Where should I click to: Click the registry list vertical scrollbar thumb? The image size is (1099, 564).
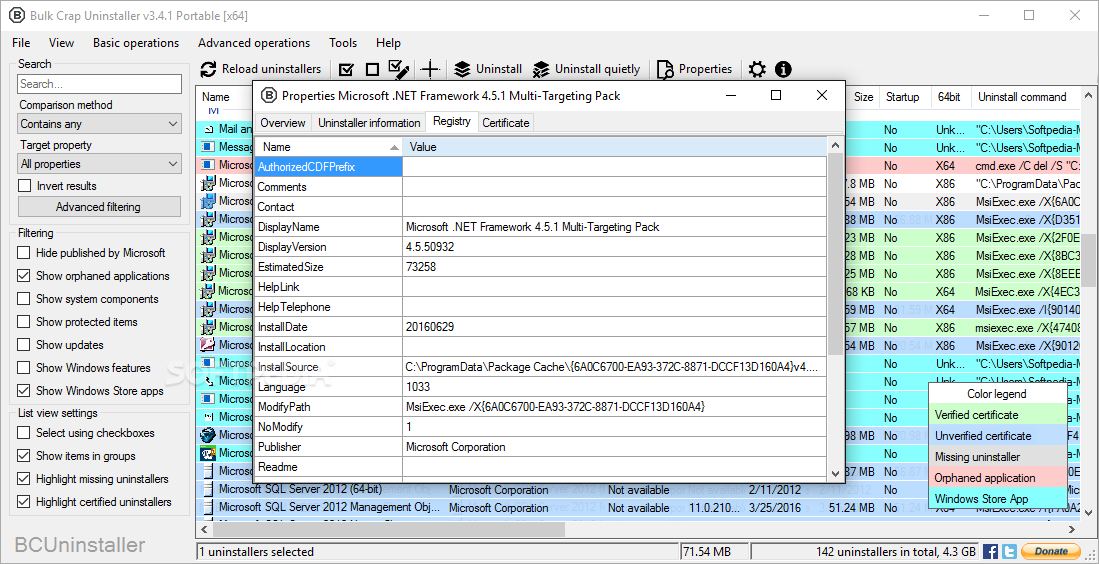[x=835, y=254]
